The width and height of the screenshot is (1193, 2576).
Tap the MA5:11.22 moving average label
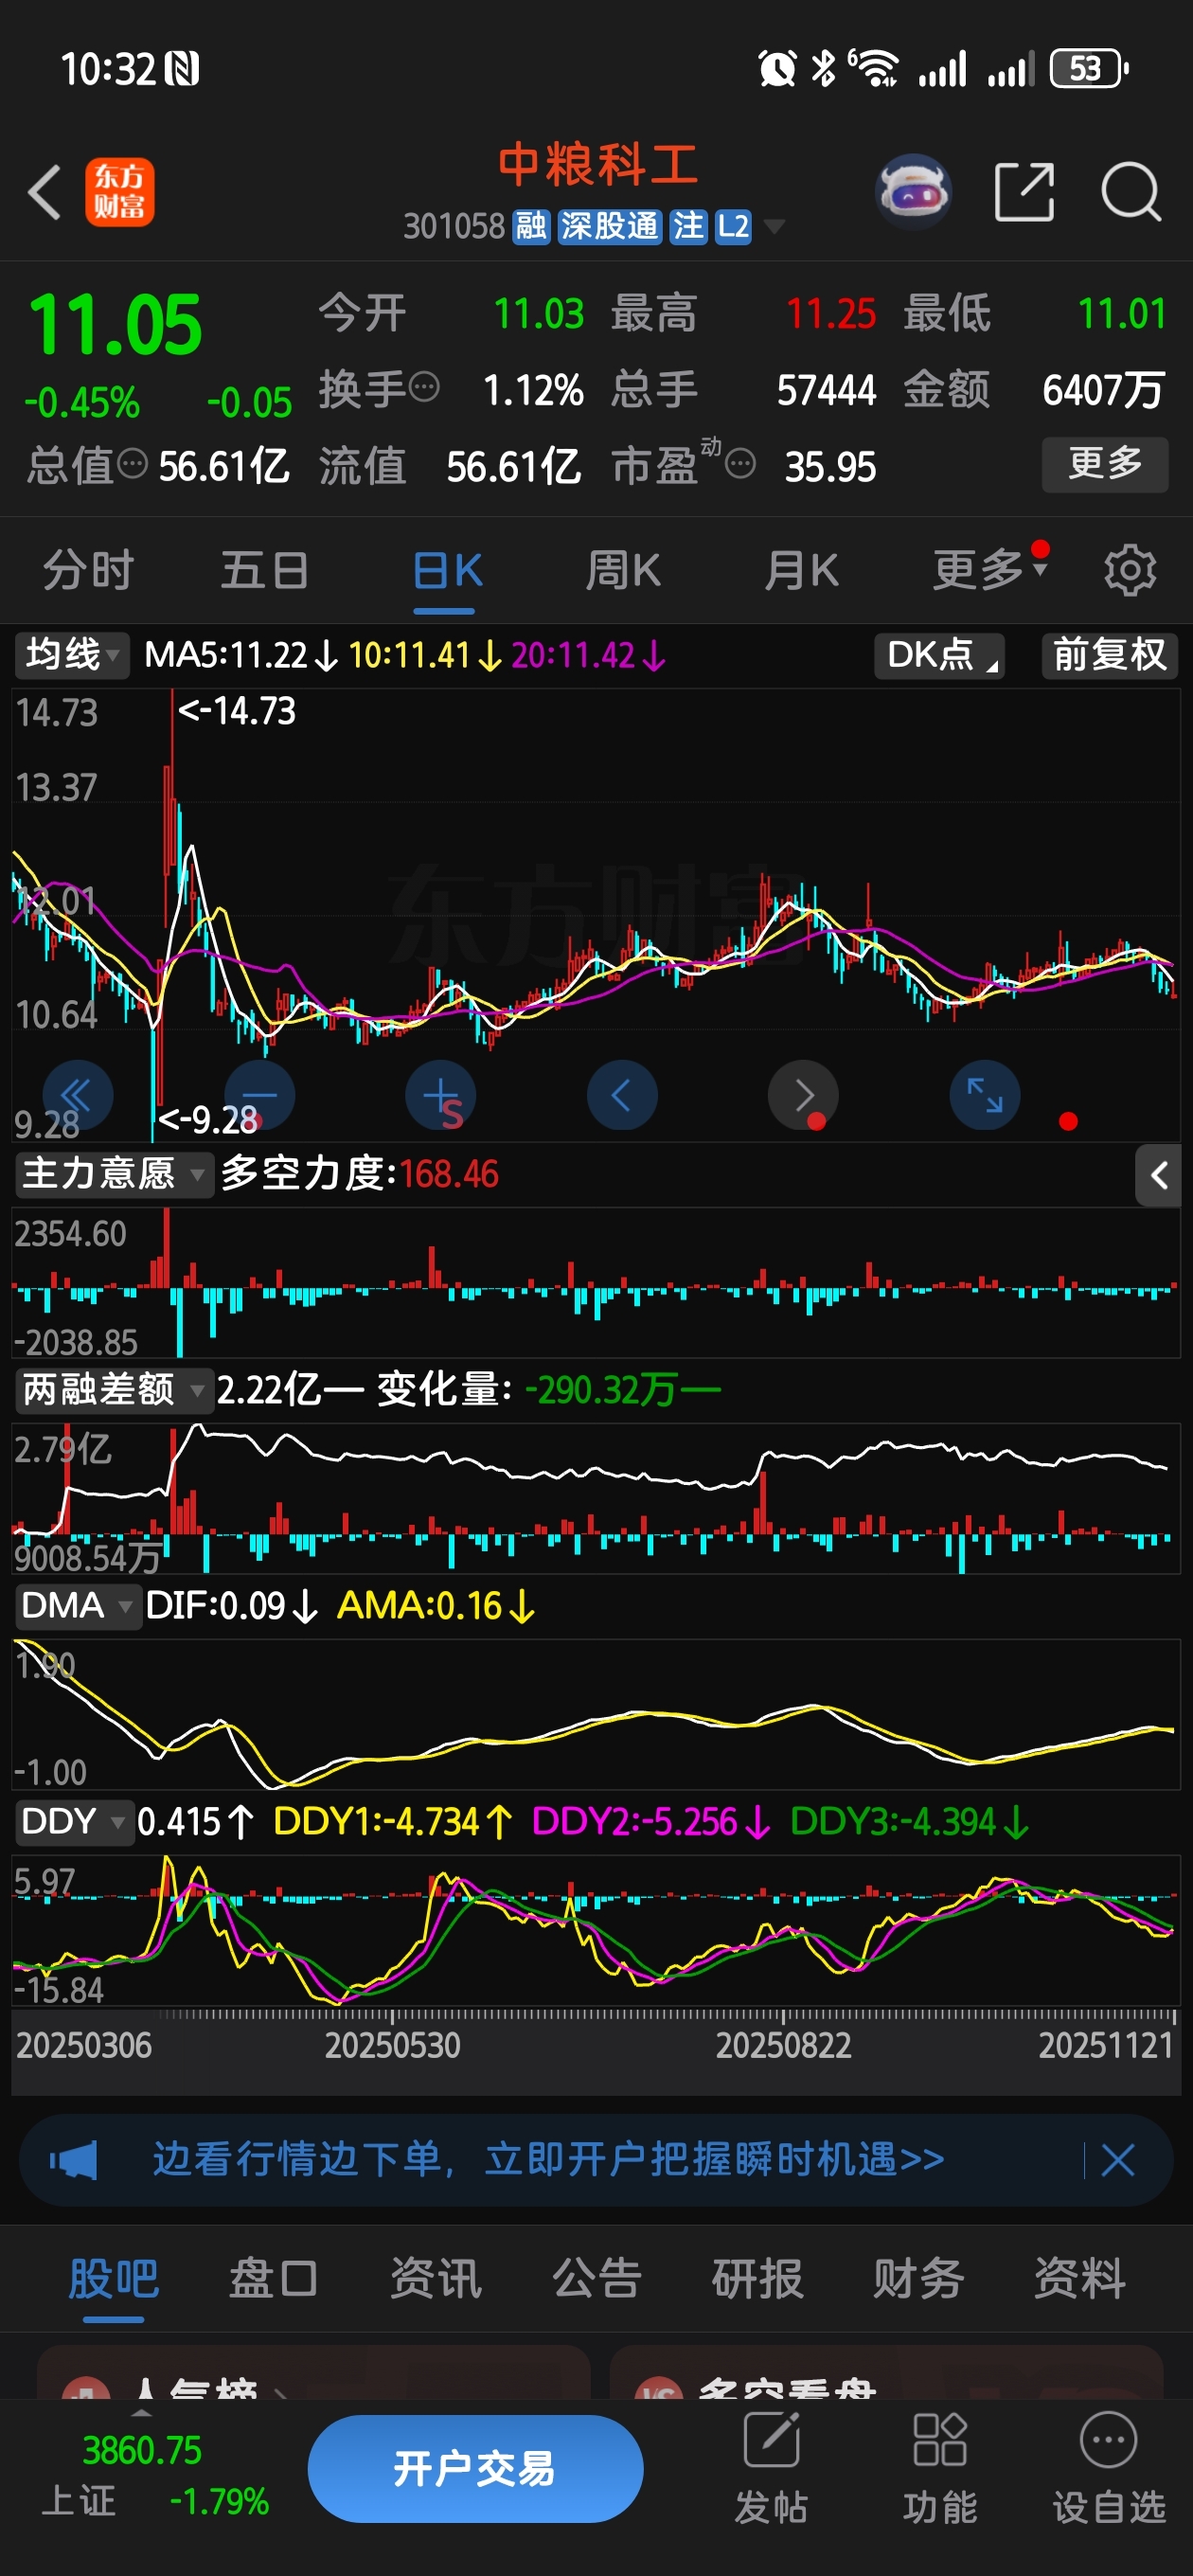point(241,655)
